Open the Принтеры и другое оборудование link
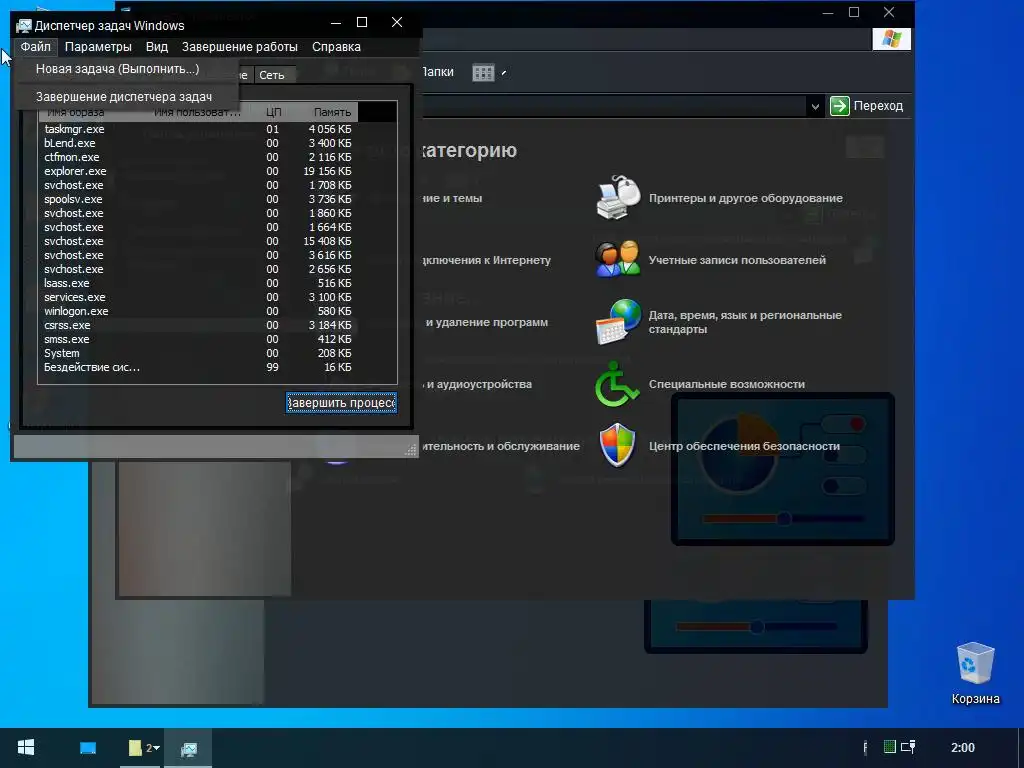Viewport: 1024px width, 768px height. [746, 198]
